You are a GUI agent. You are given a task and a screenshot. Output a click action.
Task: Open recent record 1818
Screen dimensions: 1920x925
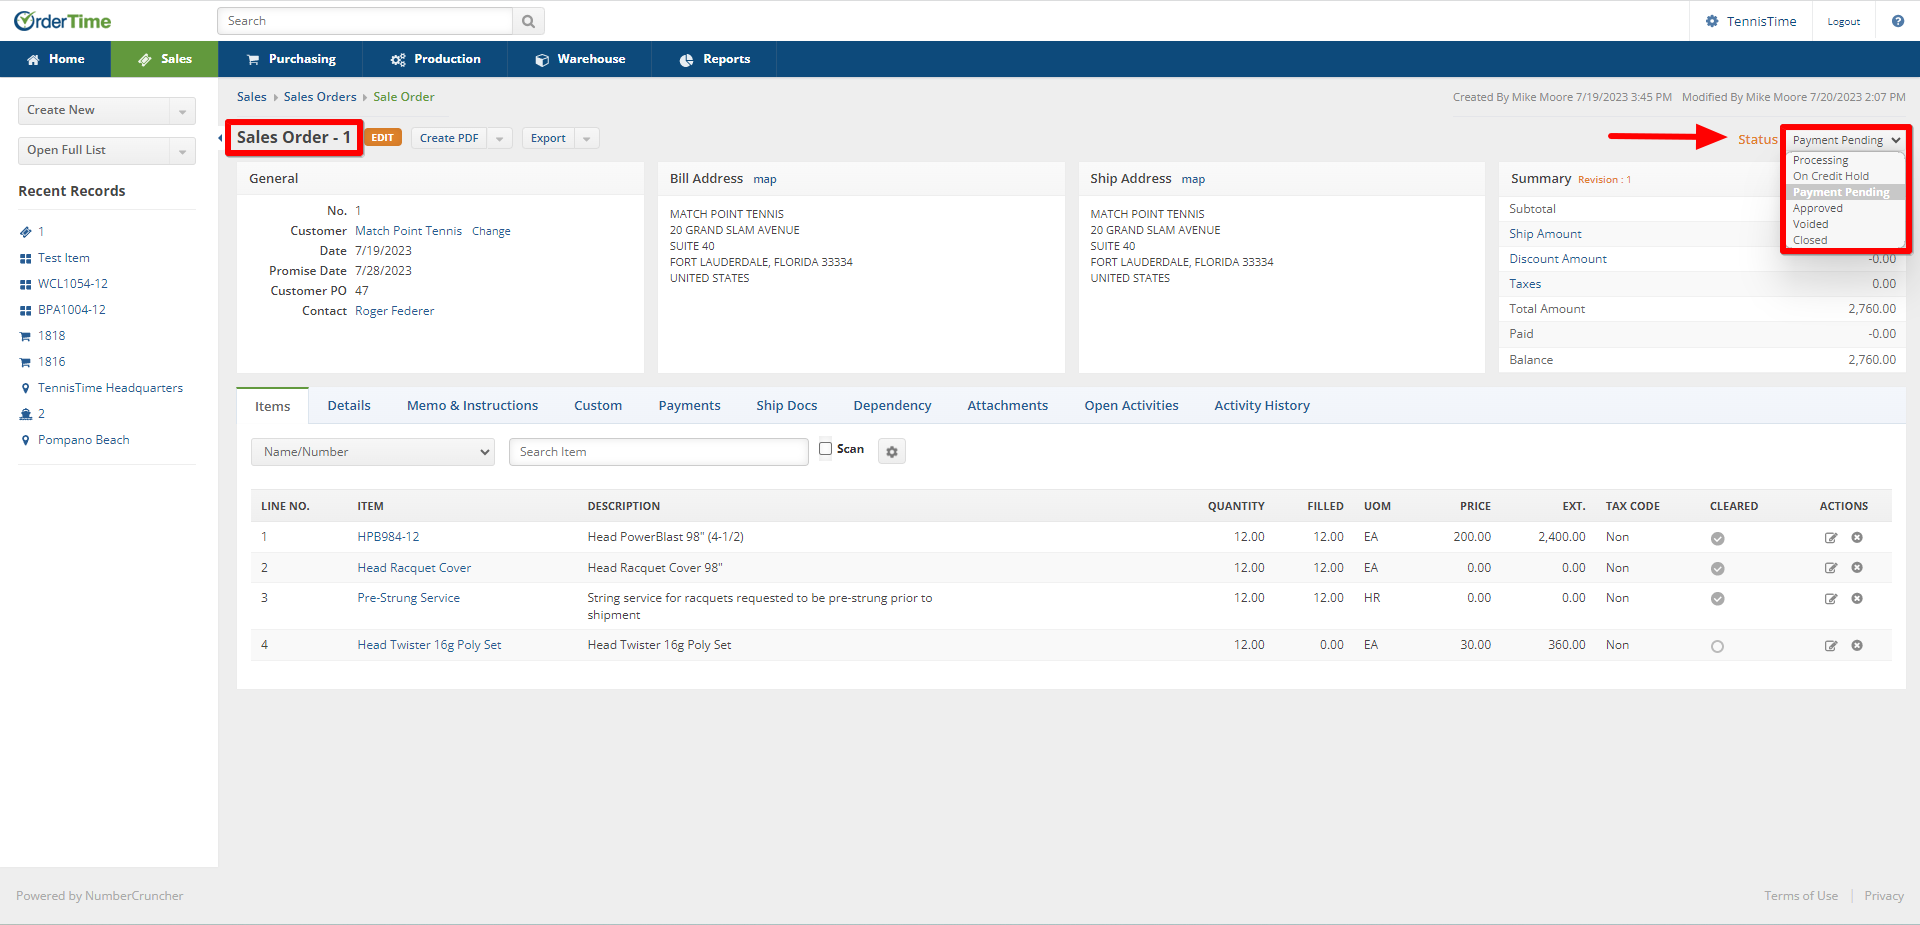(x=52, y=336)
